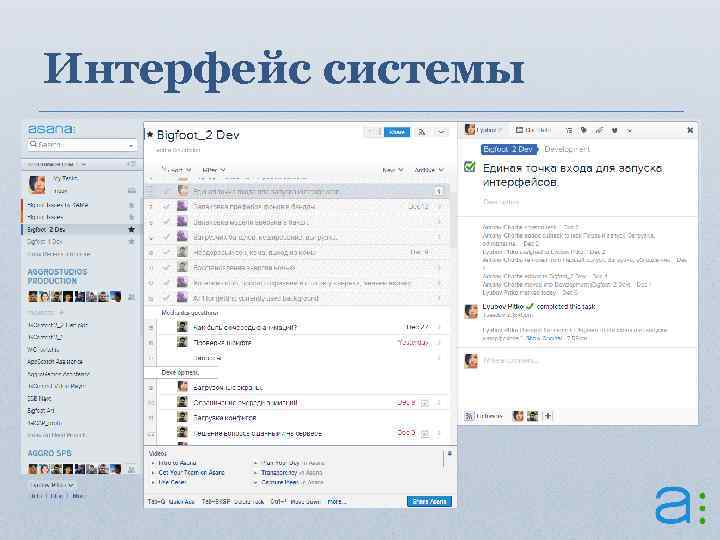Click the attachment paperclip icon in detail toolbar
This screenshot has height=540, width=720.
(x=599, y=130)
